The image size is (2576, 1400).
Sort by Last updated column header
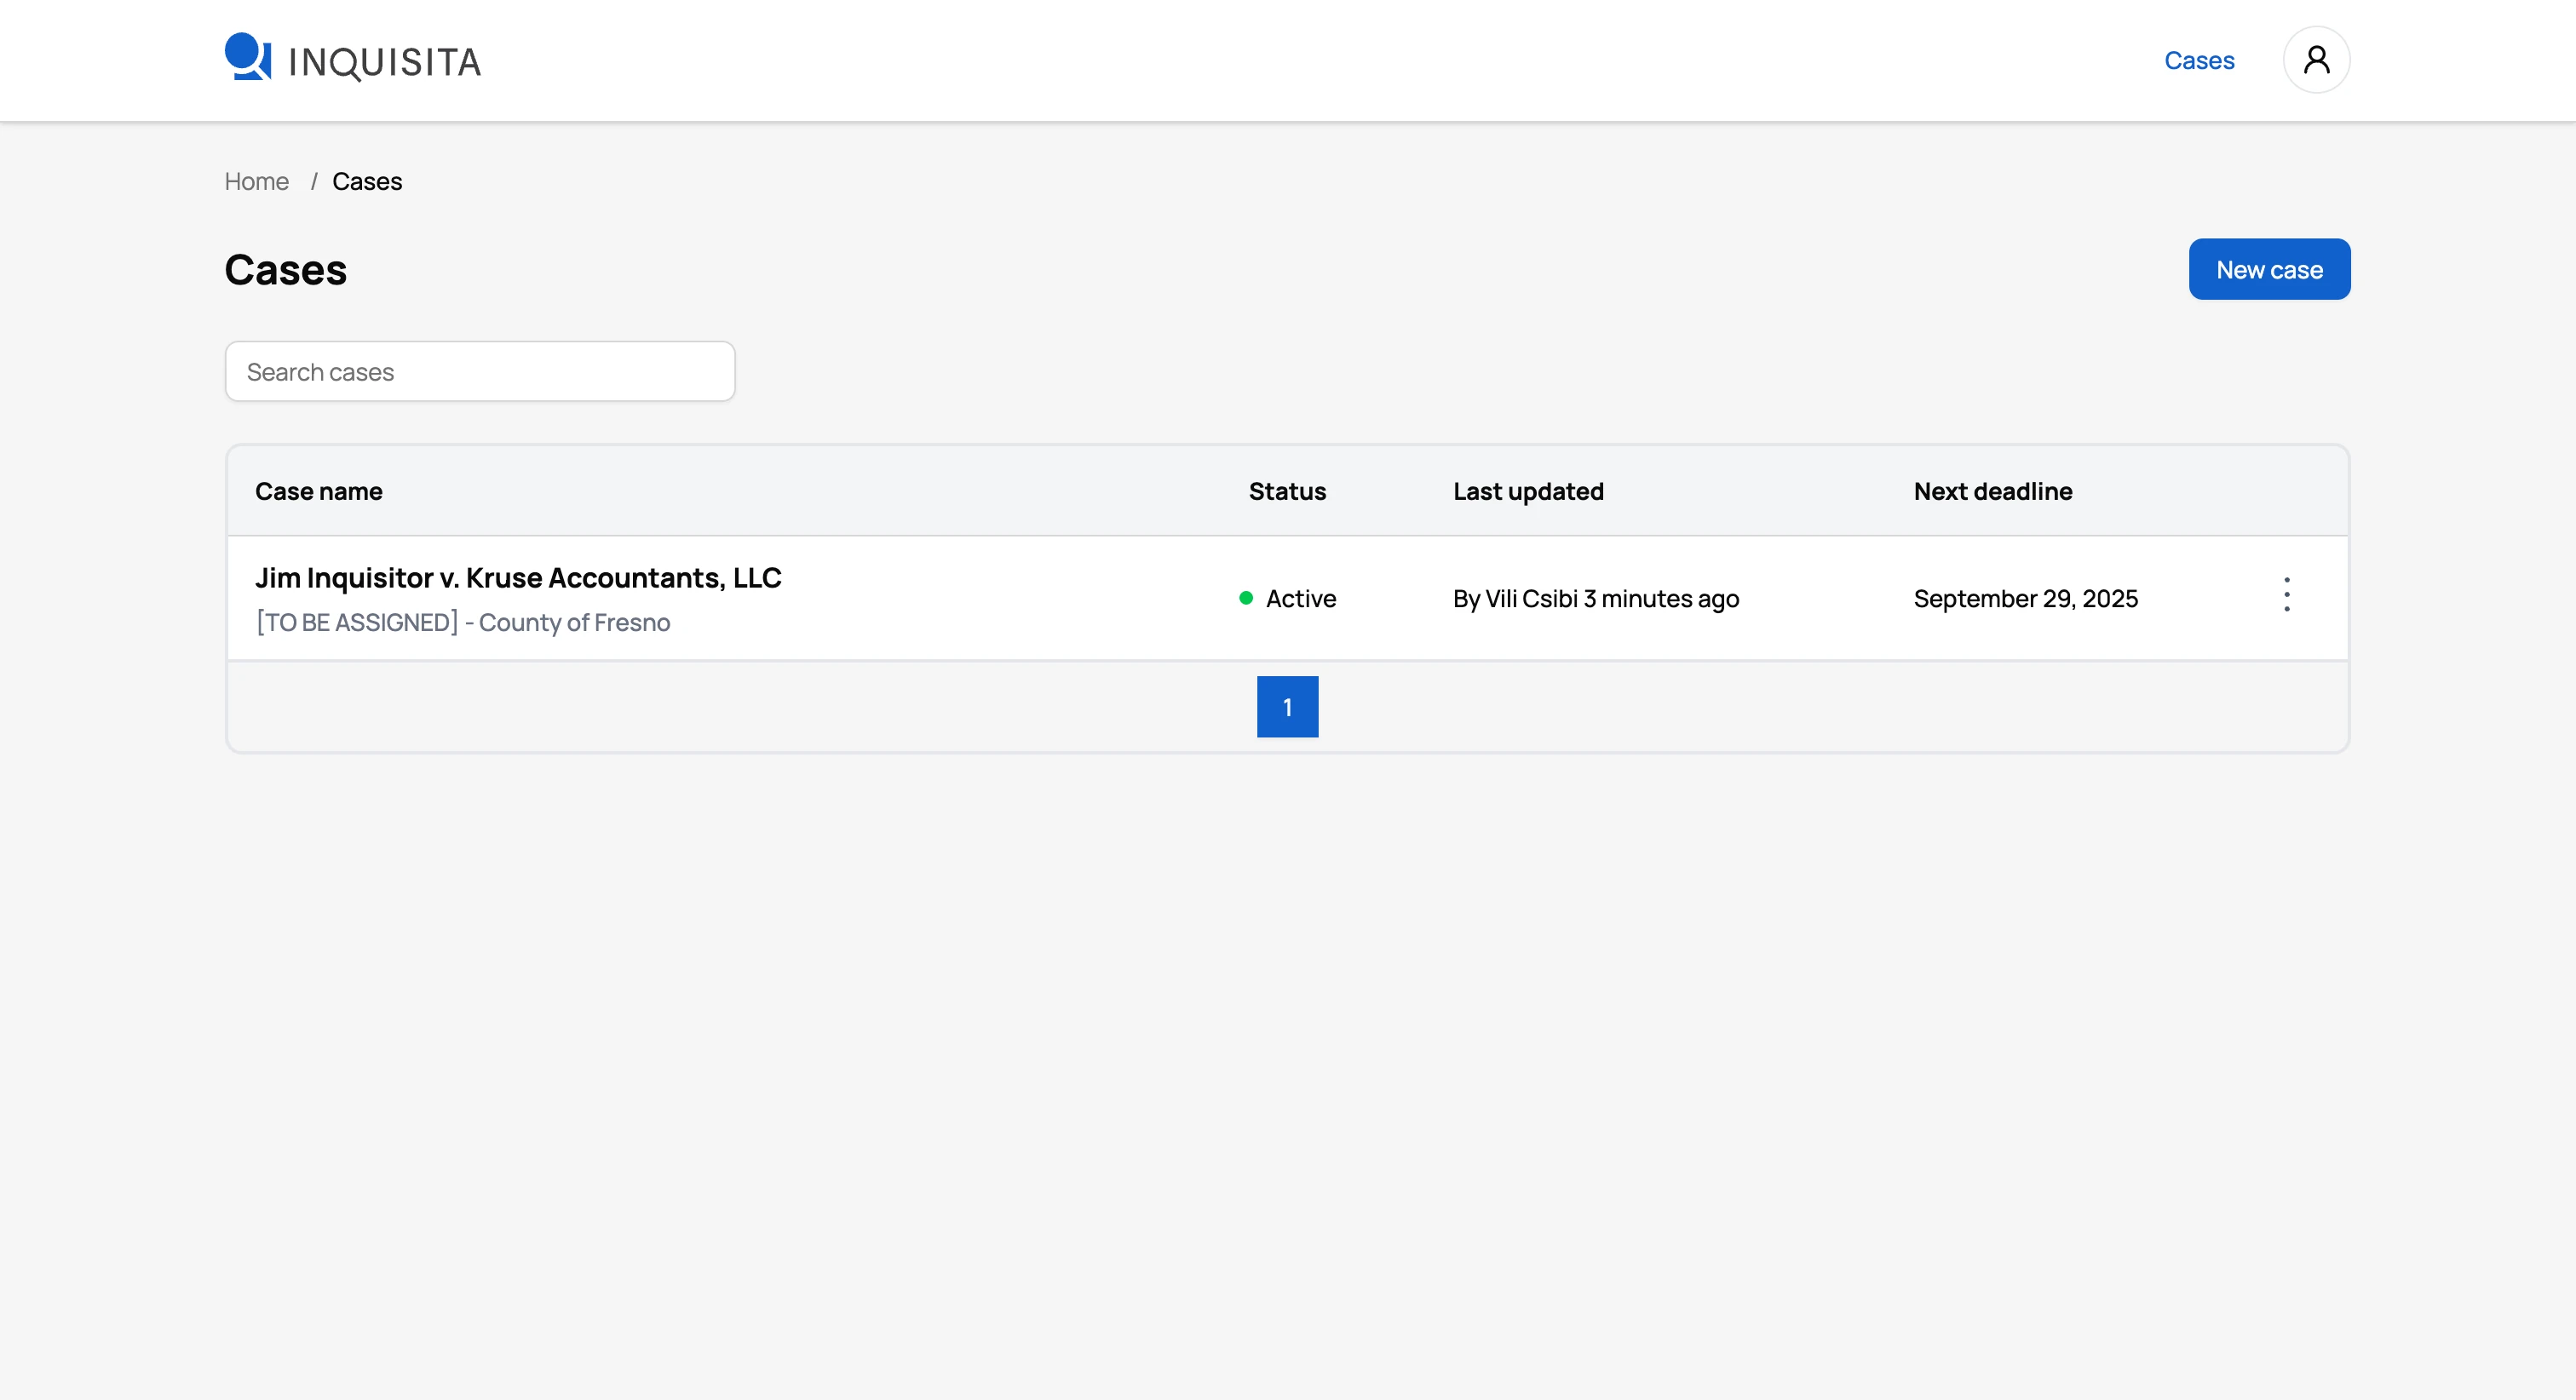tap(1527, 491)
